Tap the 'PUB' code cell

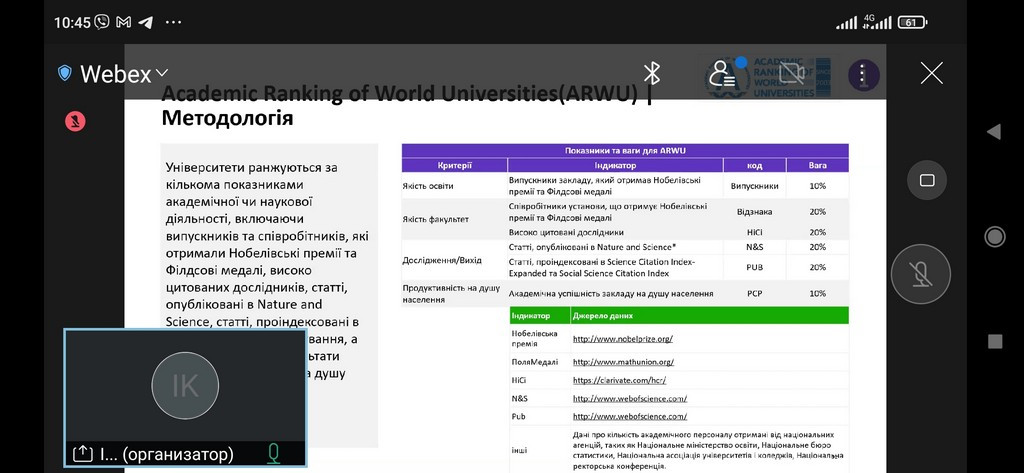tap(754, 267)
